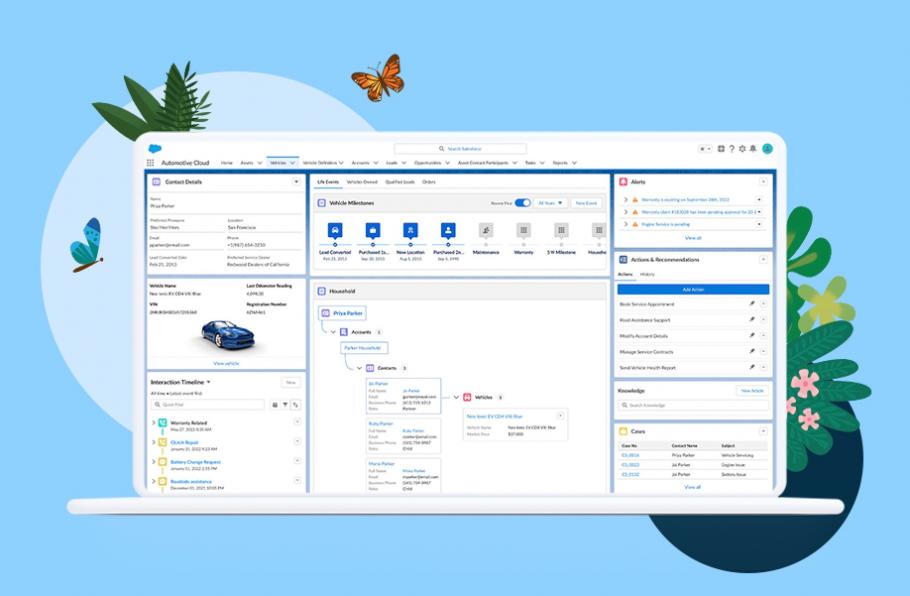Open the Battery Change Request timeline entry
The width and height of the screenshot is (910, 596).
(195, 462)
